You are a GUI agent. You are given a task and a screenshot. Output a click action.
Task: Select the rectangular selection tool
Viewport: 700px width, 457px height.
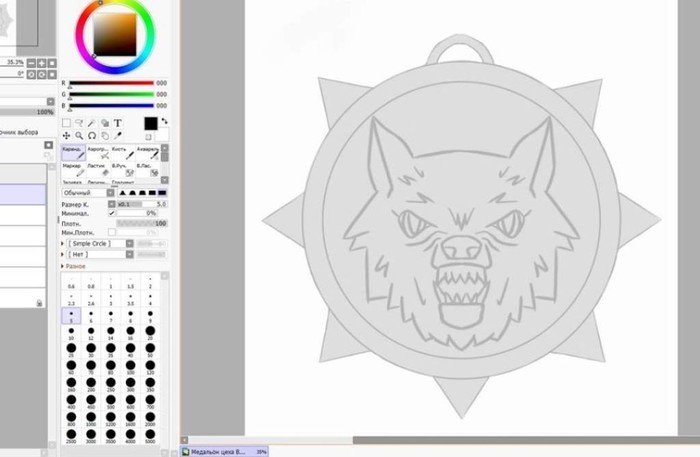click(66, 123)
